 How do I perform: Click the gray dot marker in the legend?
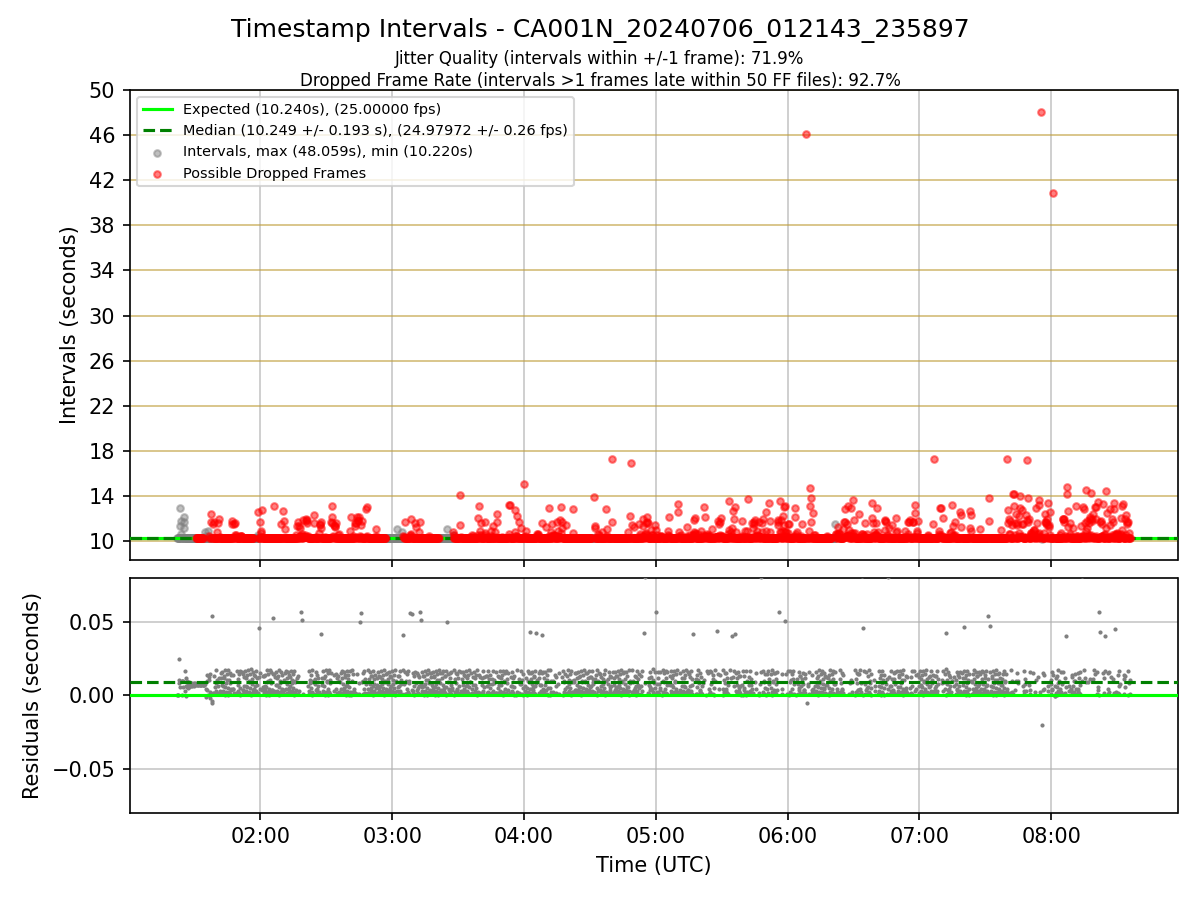(158, 152)
